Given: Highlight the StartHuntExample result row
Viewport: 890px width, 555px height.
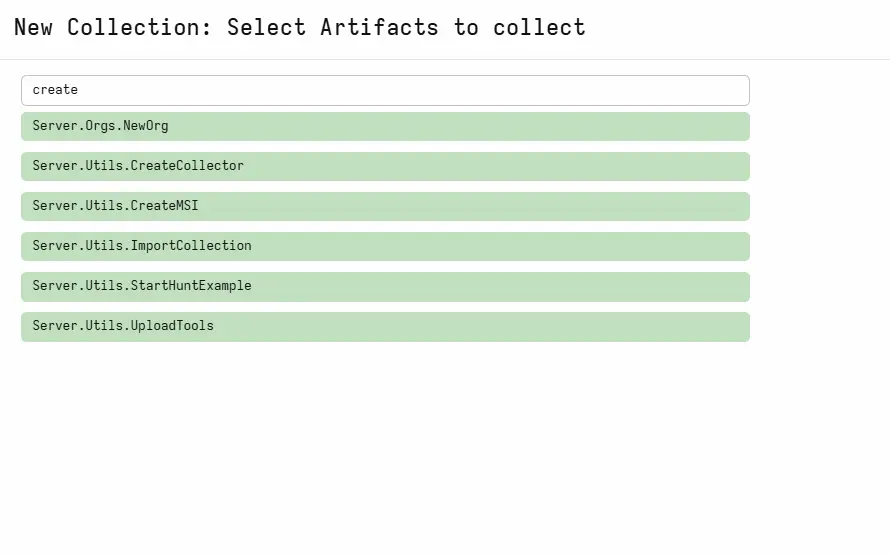Looking at the screenshot, I should [385, 287].
